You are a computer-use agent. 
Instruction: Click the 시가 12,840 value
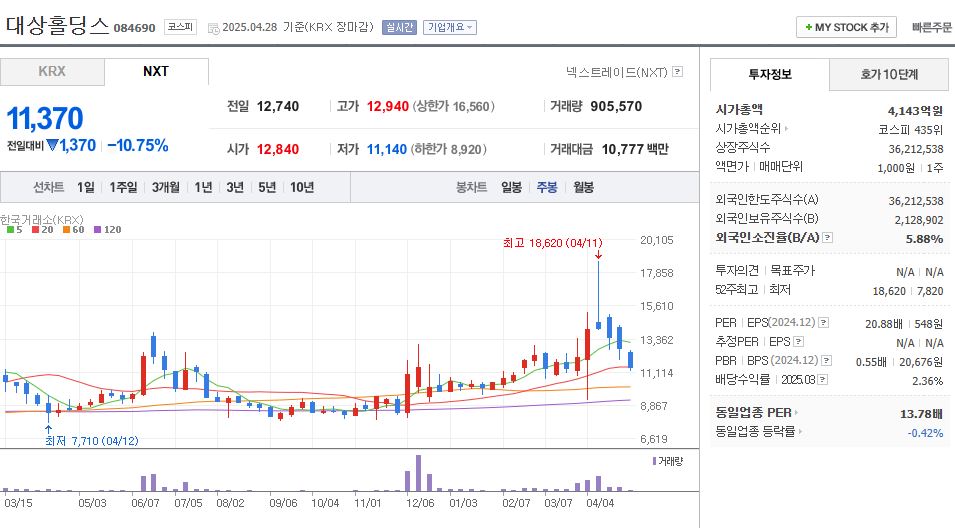click(x=278, y=149)
